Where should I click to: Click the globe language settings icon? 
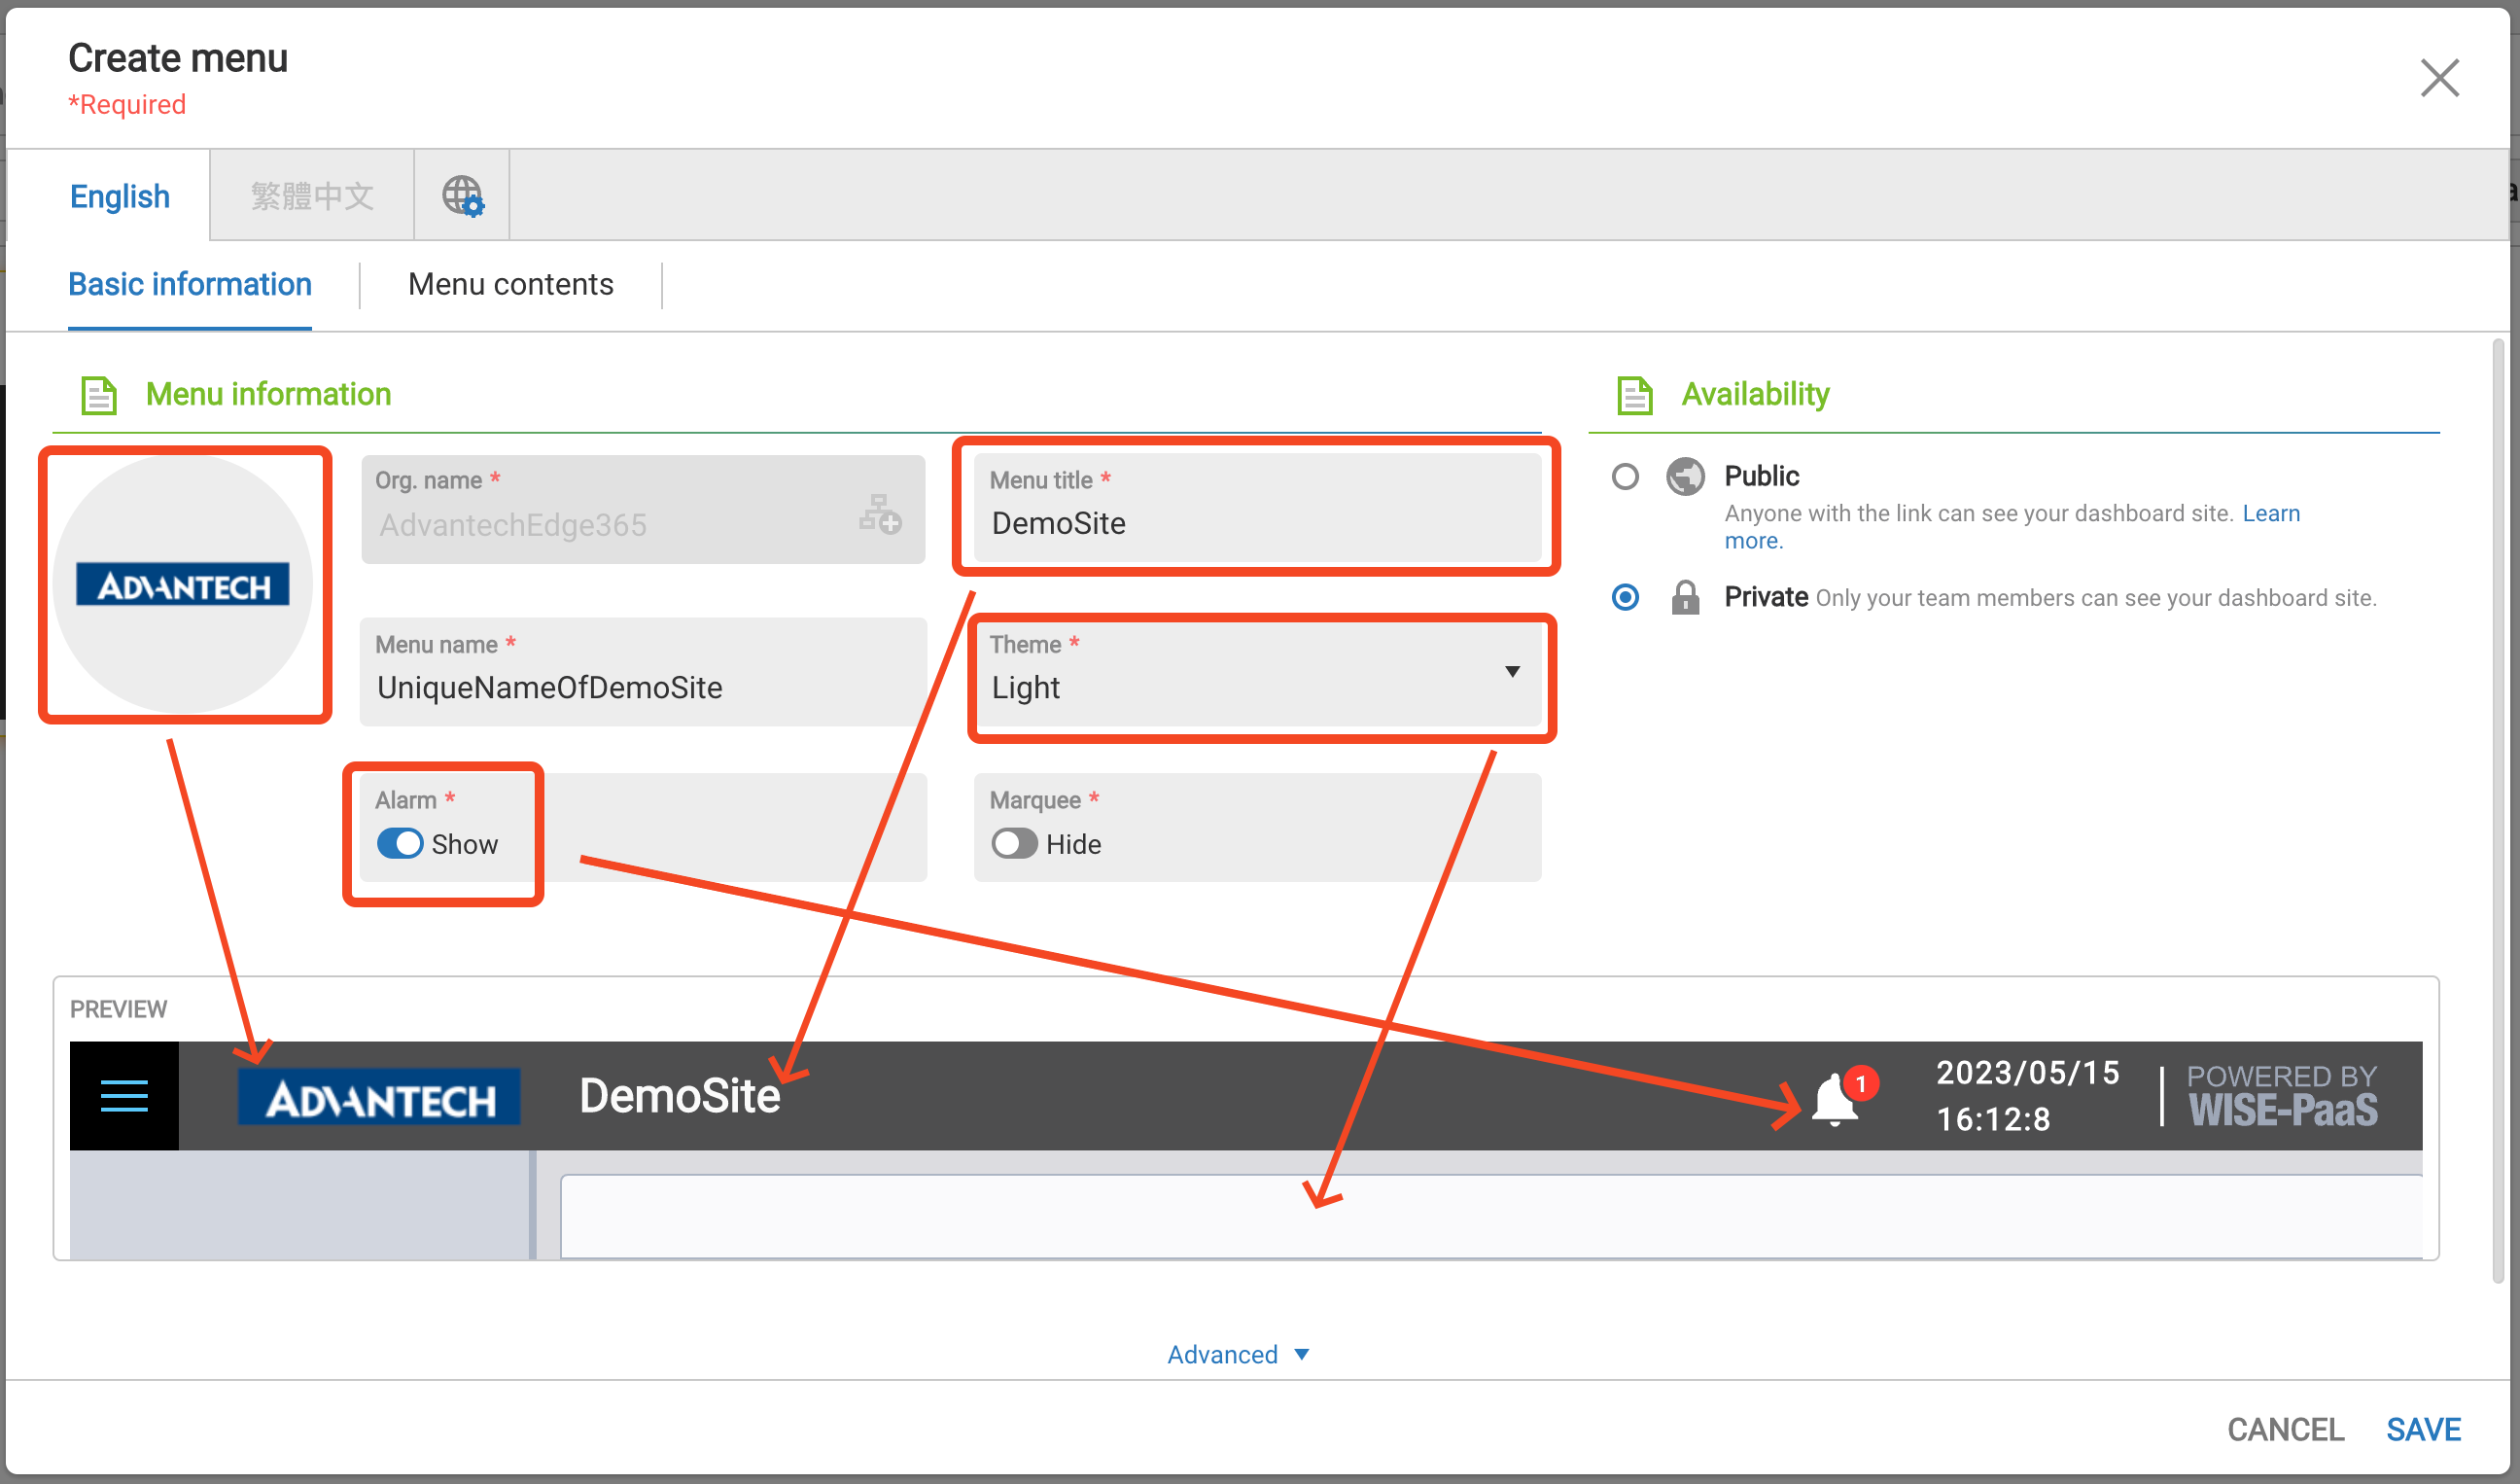(462, 196)
